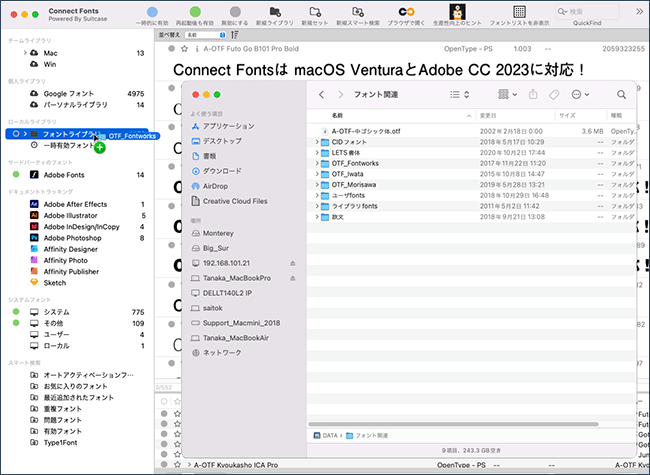Image resolution: width=650 pixels, height=475 pixels.
Task: Click the permanent activate green toolbar button
Action: click(195, 12)
